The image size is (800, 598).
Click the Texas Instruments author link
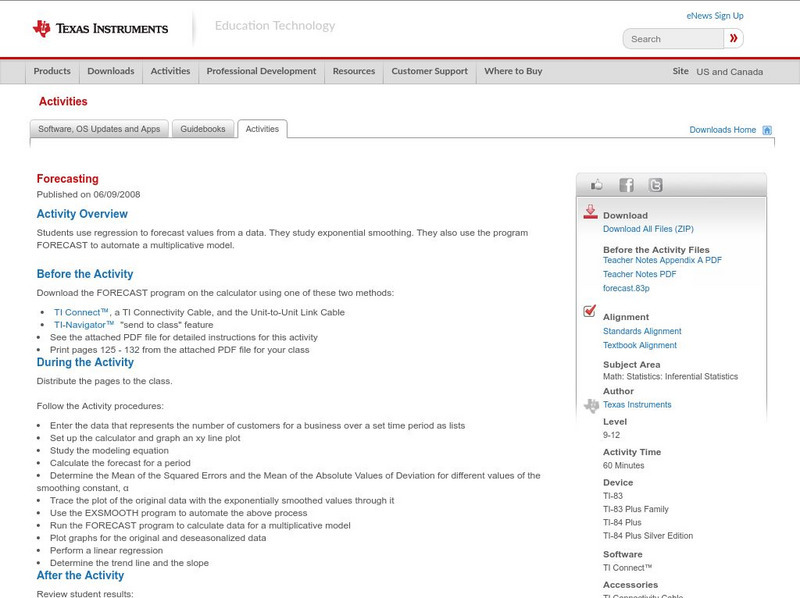[x=637, y=405]
